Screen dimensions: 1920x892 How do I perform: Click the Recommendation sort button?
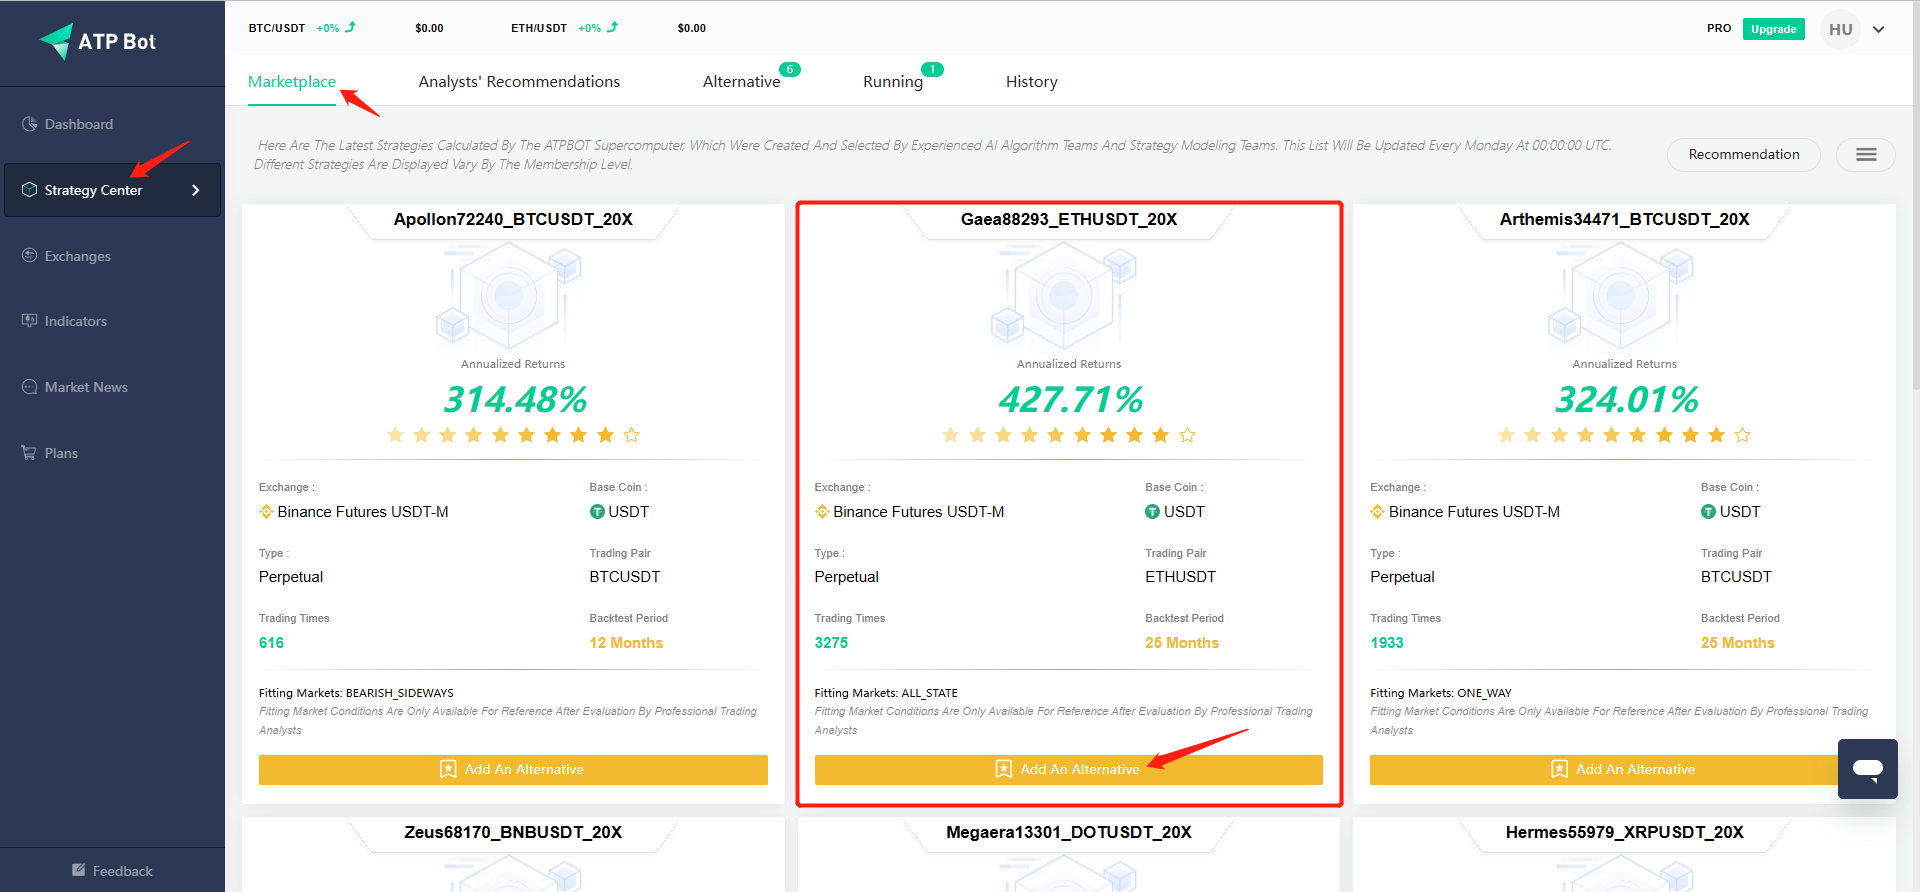click(x=1743, y=154)
